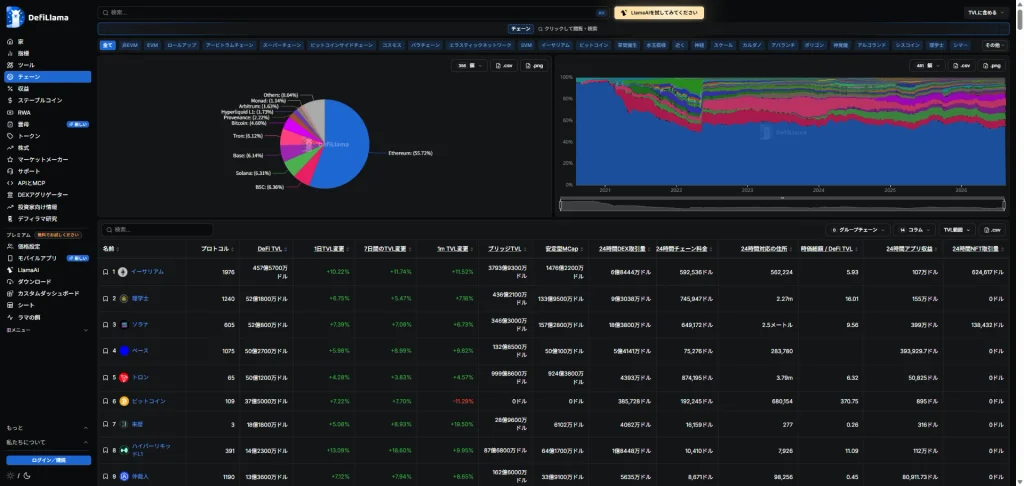The width and height of the screenshot is (1024, 486).
Task: Open the ステーブルコイン sidebar item
Action: (x=48, y=101)
